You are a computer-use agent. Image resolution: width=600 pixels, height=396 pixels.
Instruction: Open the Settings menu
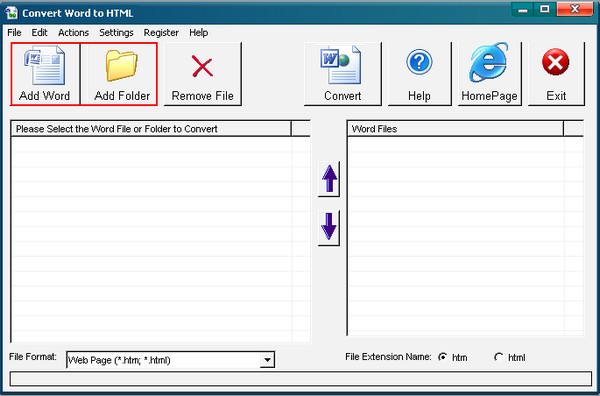tap(116, 33)
